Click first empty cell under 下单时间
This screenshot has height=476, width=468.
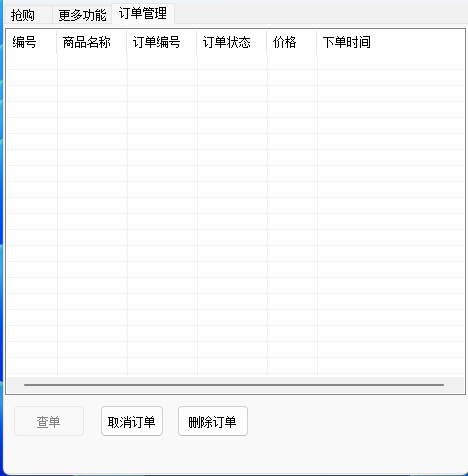391,62
